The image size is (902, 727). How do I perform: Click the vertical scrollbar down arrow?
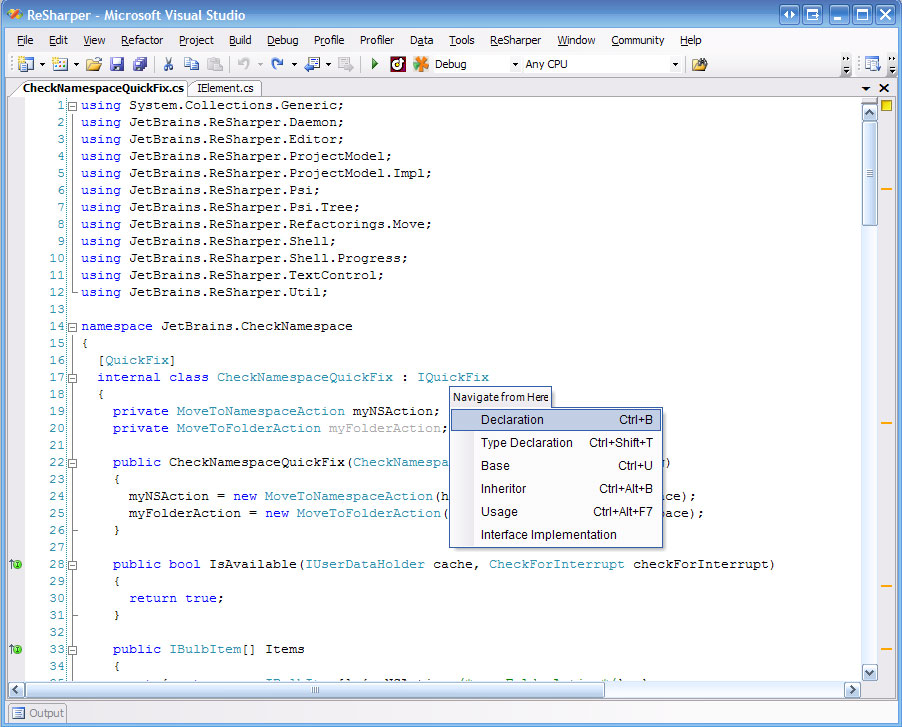point(869,673)
